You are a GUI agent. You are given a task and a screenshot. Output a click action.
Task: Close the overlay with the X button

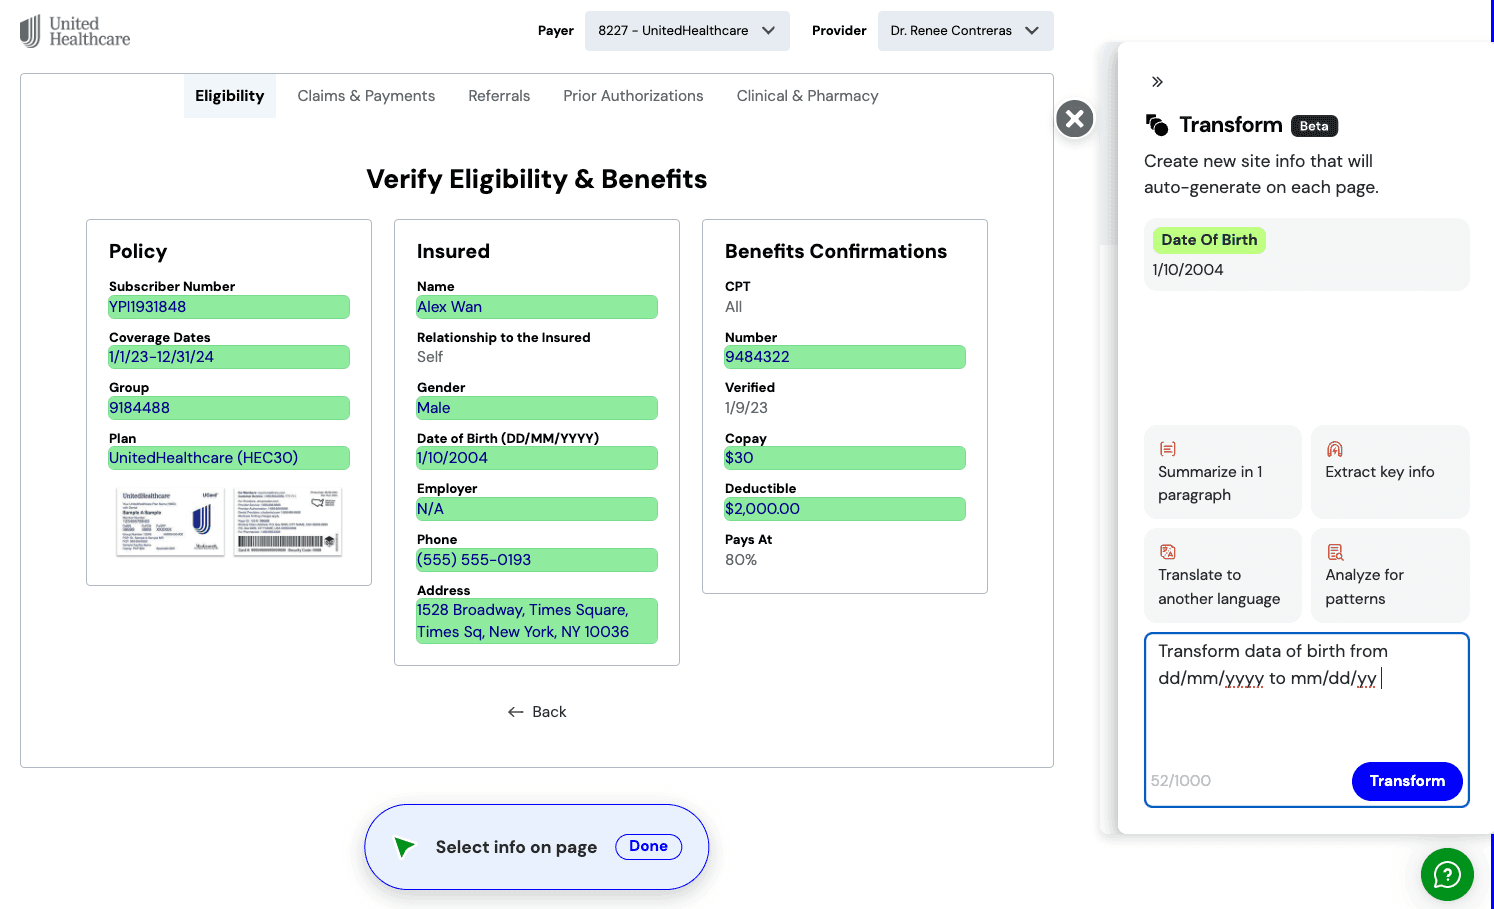(x=1075, y=120)
